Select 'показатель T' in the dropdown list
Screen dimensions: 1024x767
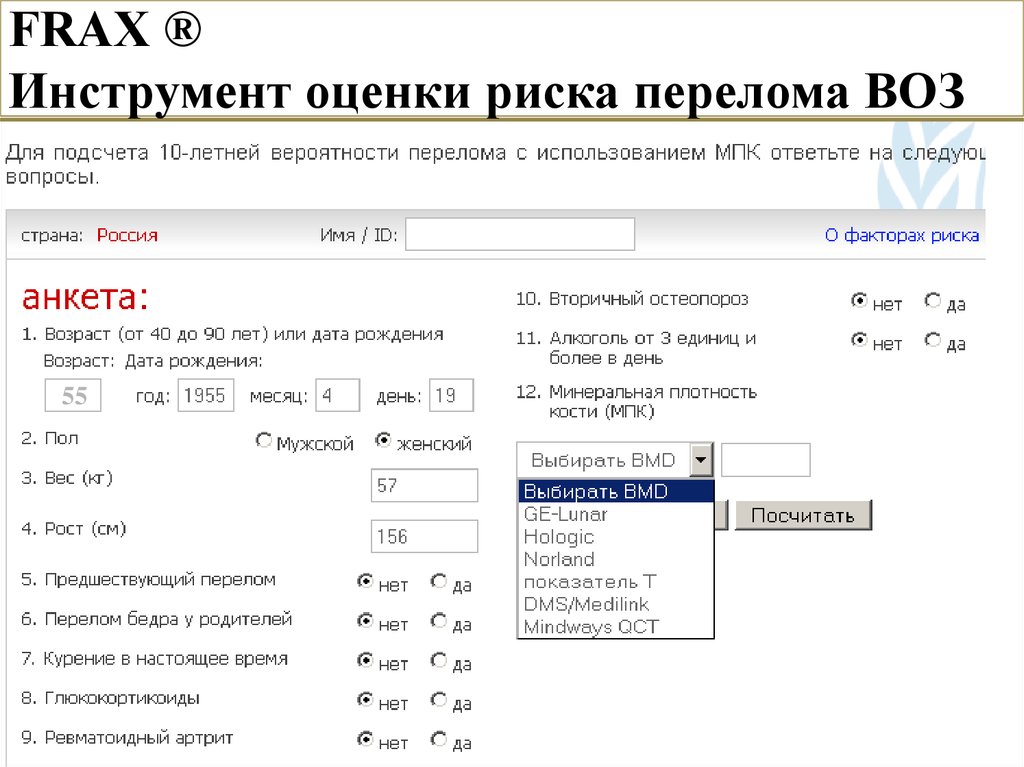click(x=590, y=582)
